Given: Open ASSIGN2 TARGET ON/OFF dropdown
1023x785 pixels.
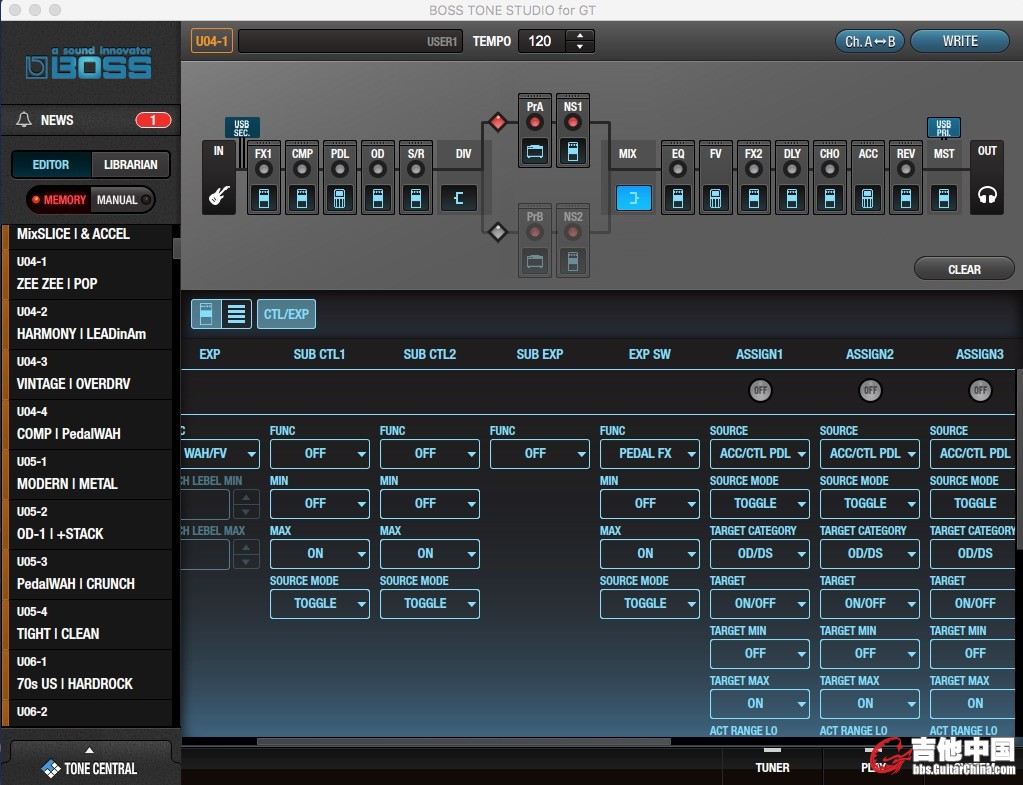Looking at the screenshot, I should pyautogui.click(x=870, y=604).
